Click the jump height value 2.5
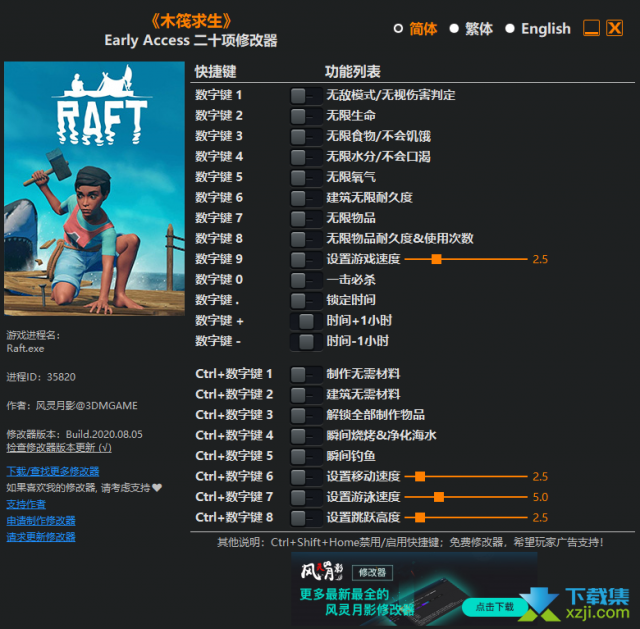 540,518
